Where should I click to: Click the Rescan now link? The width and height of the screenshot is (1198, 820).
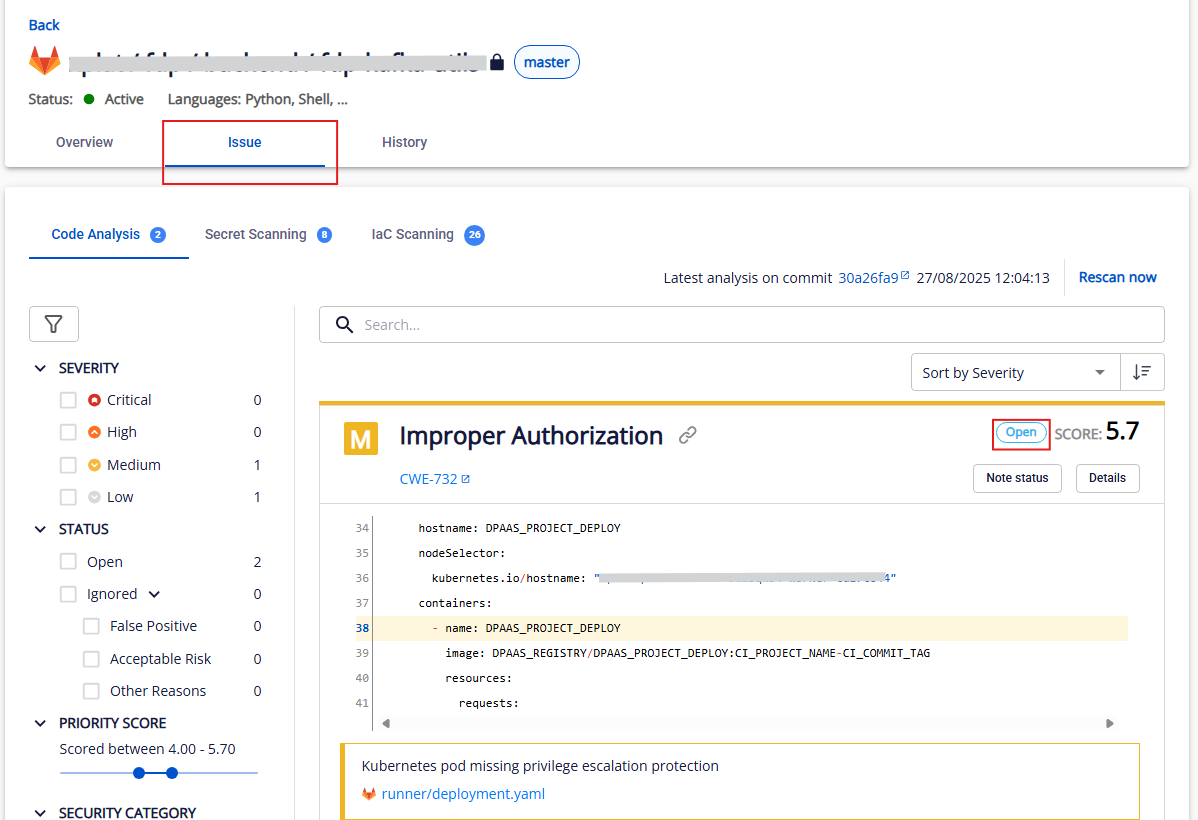click(1117, 277)
